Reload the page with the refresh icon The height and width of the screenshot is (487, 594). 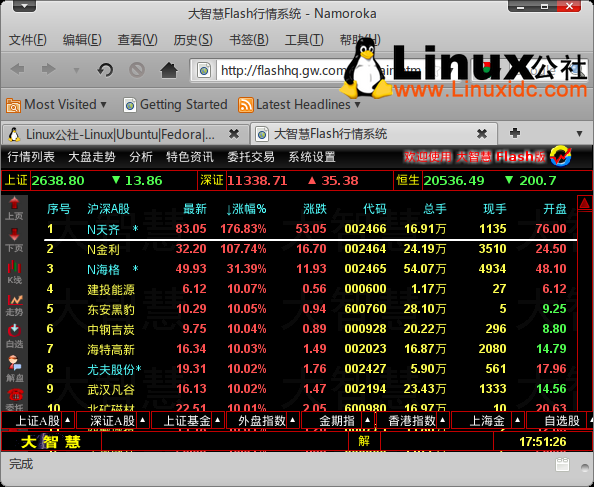(105, 70)
